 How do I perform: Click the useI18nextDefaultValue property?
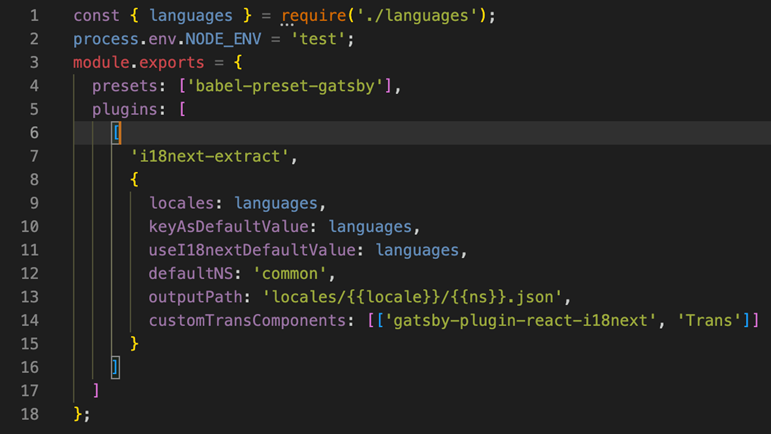click(x=252, y=250)
